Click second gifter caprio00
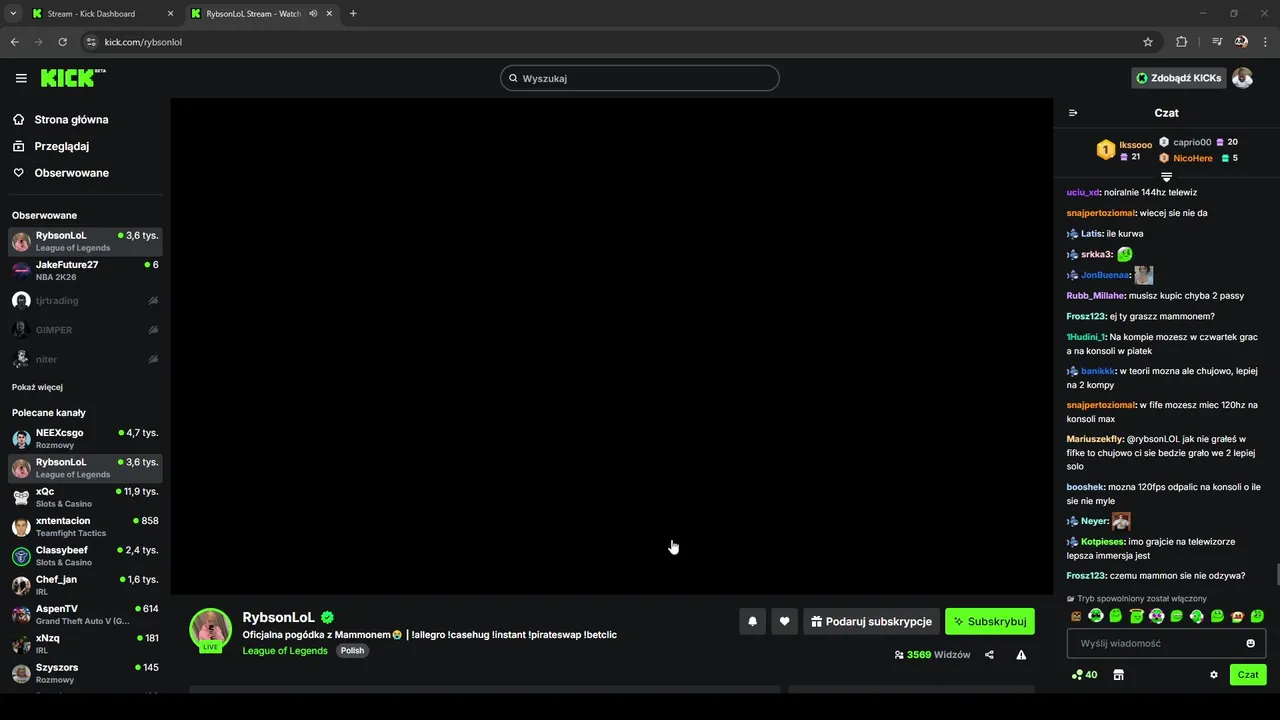 (x=1192, y=142)
